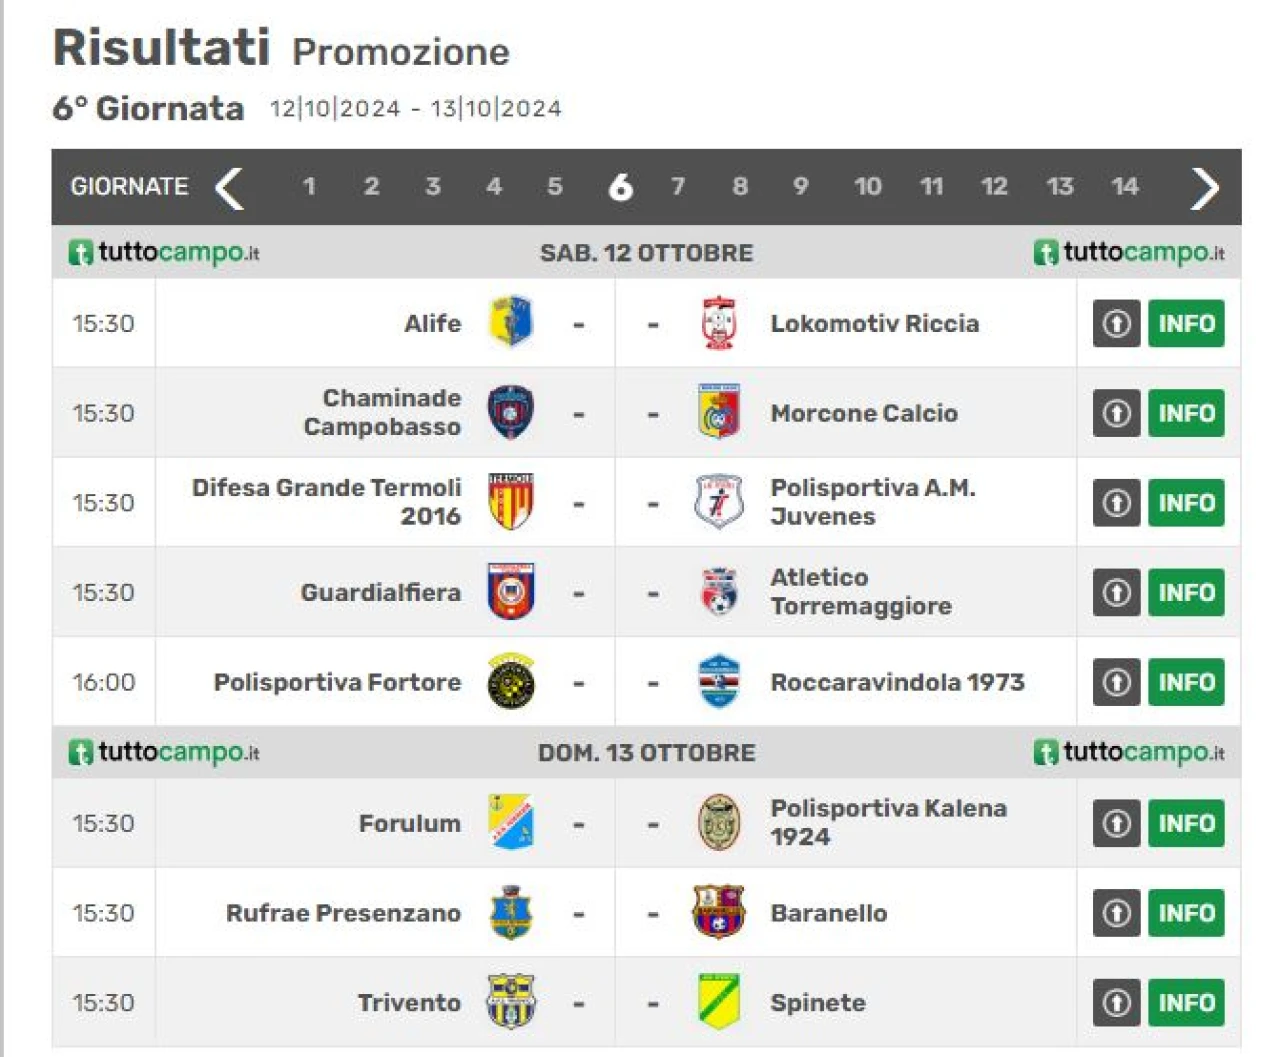The image size is (1280, 1057).
Task: Select giornata 7 tab
Action: pos(677,186)
